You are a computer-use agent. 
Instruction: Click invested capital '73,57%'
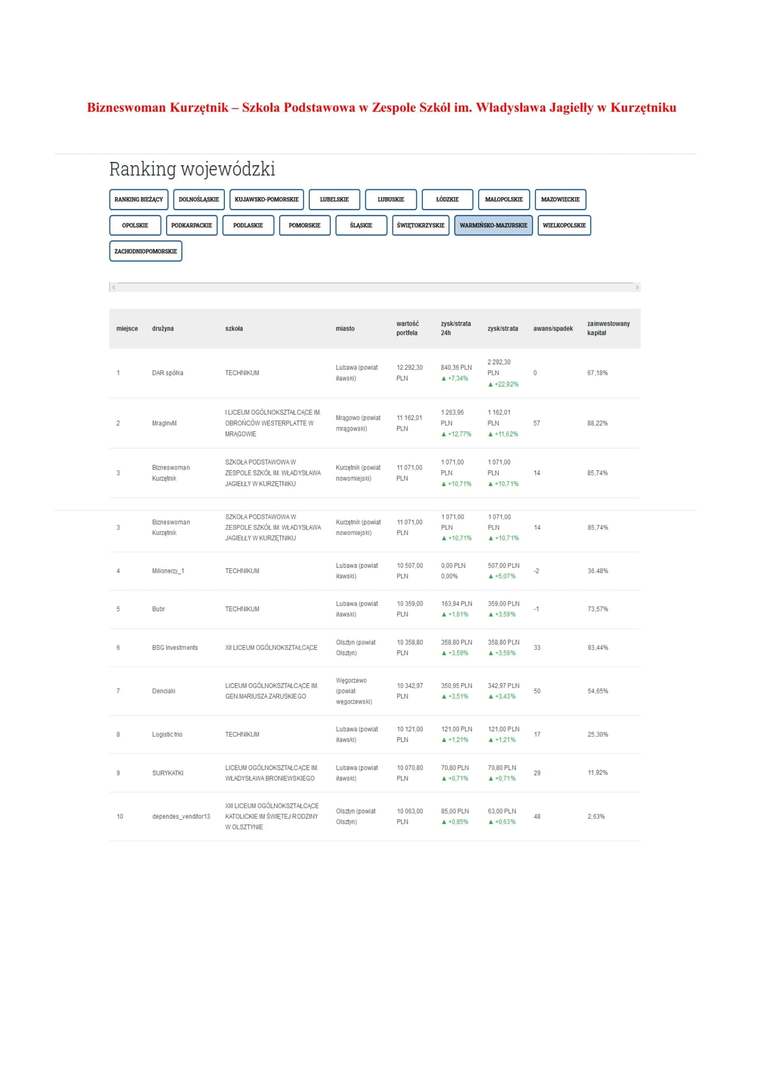coord(597,609)
